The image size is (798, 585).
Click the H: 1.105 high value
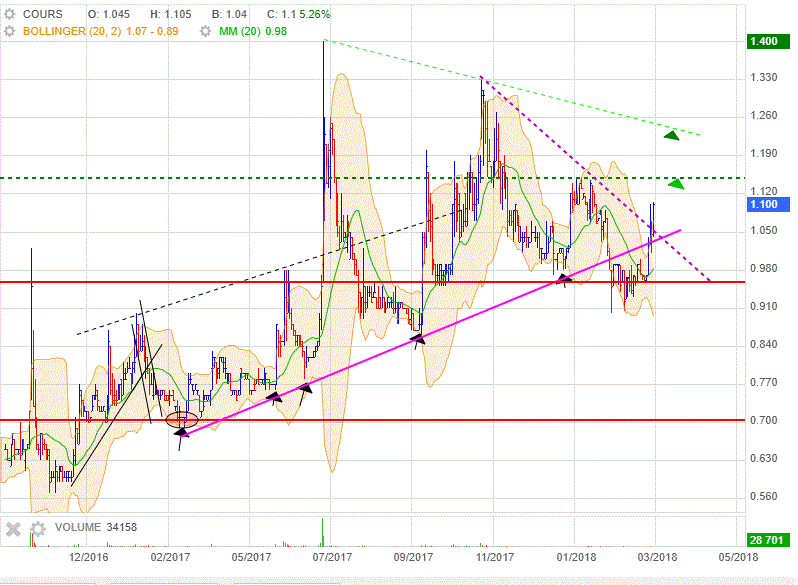170,14
